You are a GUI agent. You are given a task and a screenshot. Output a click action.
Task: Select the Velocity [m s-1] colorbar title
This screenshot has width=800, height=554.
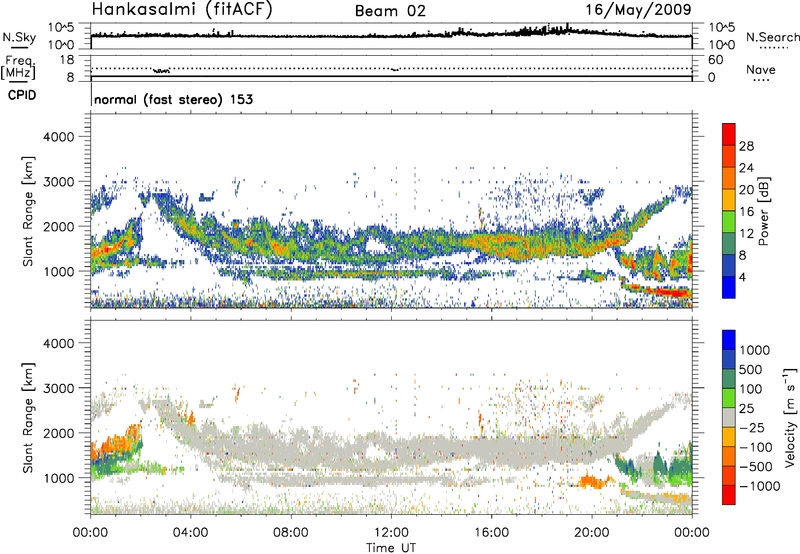coord(790,417)
